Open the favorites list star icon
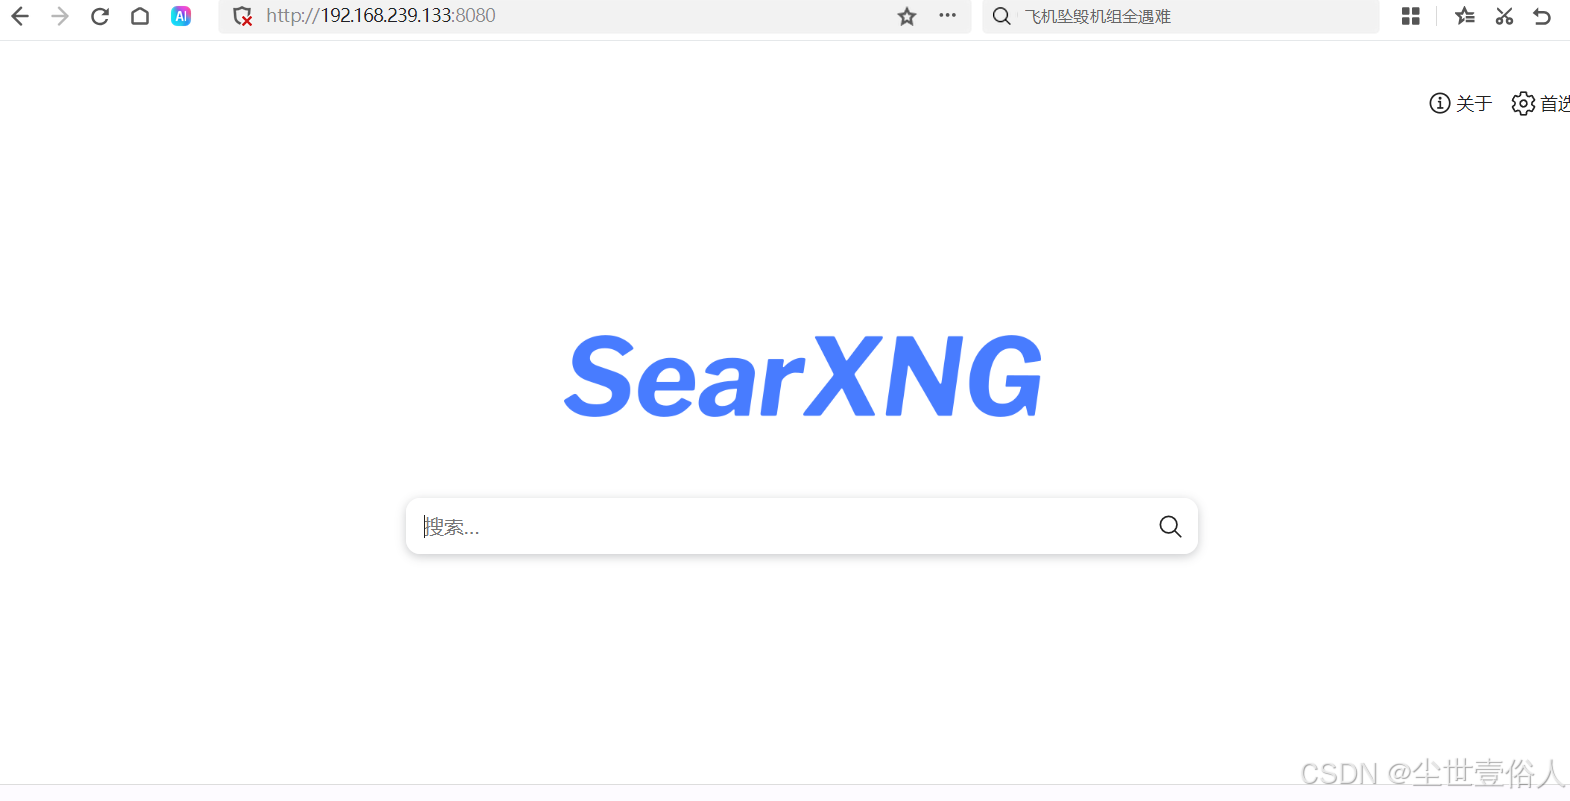The image size is (1570, 801). [x=1465, y=16]
